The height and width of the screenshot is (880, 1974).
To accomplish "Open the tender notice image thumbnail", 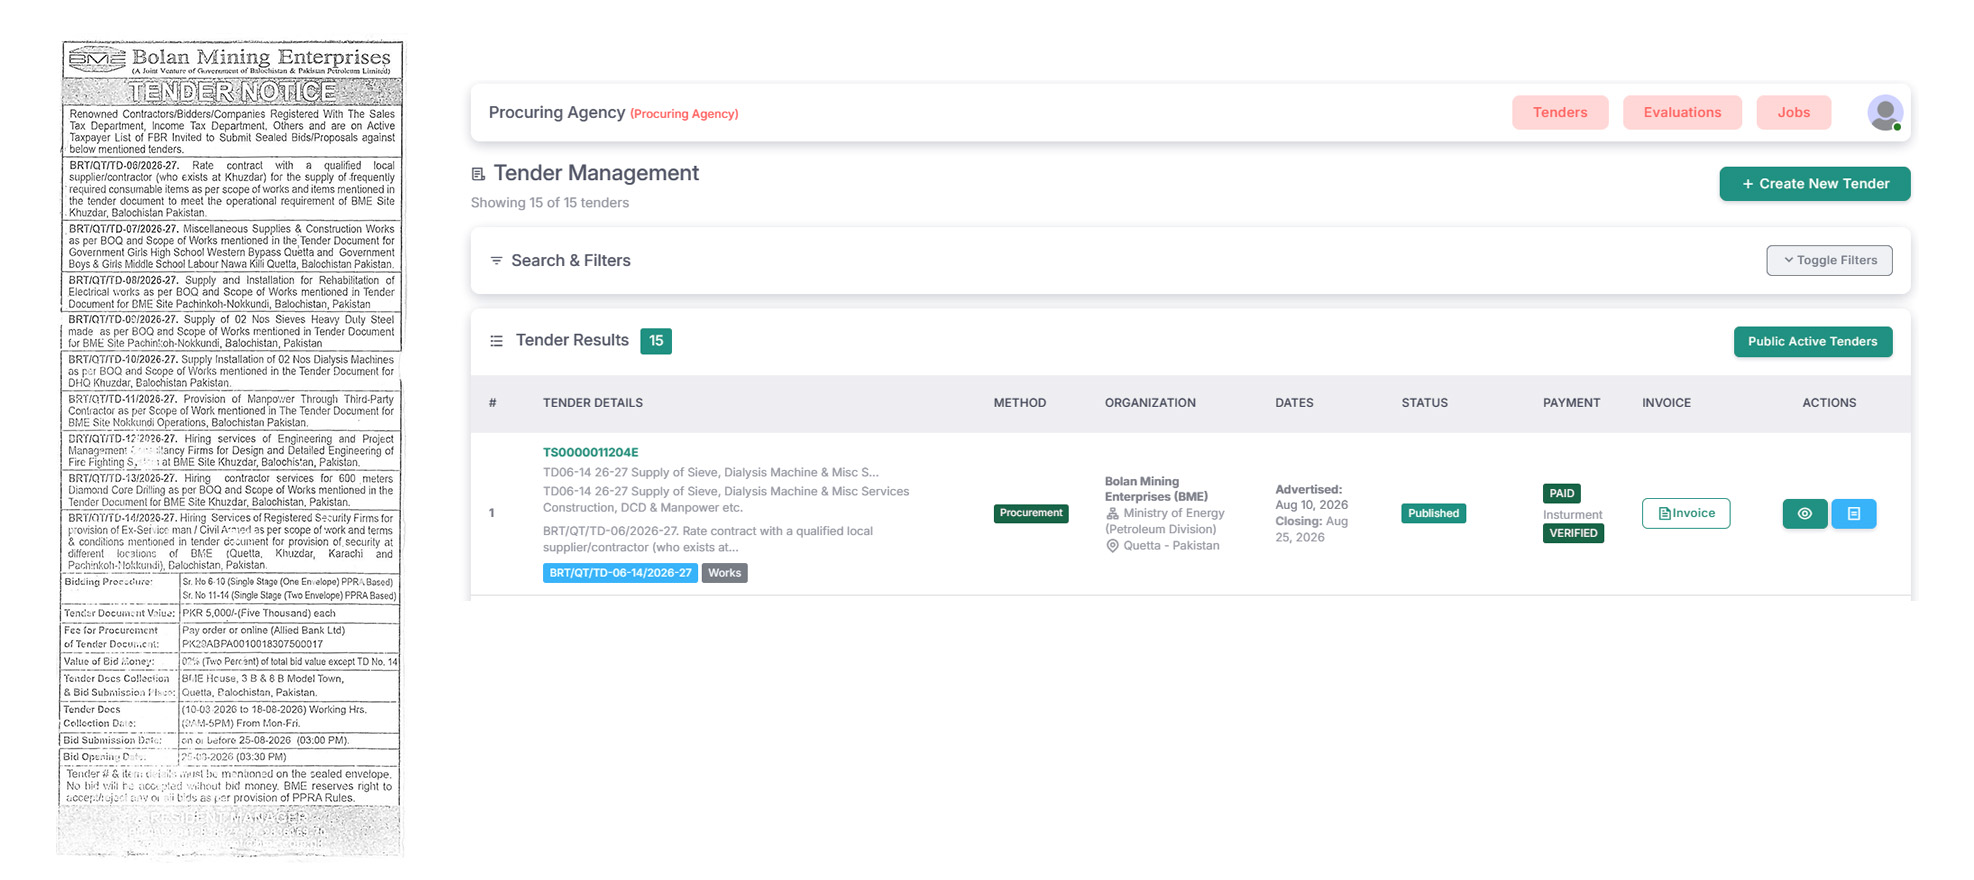I will coord(231,448).
